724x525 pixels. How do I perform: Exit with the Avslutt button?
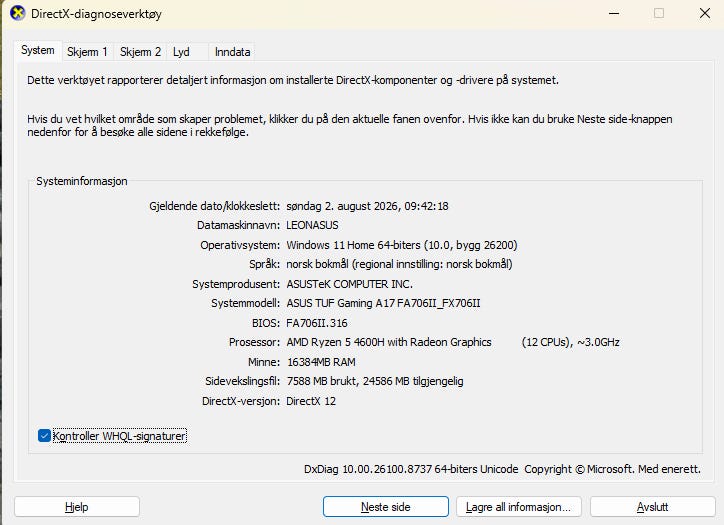(x=652, y=507)
